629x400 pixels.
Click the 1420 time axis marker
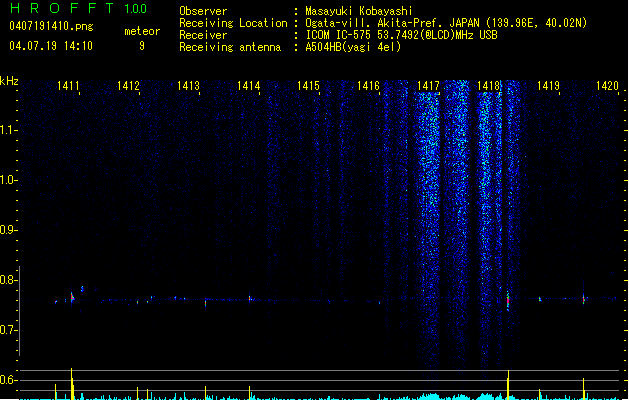pos(607,86)
